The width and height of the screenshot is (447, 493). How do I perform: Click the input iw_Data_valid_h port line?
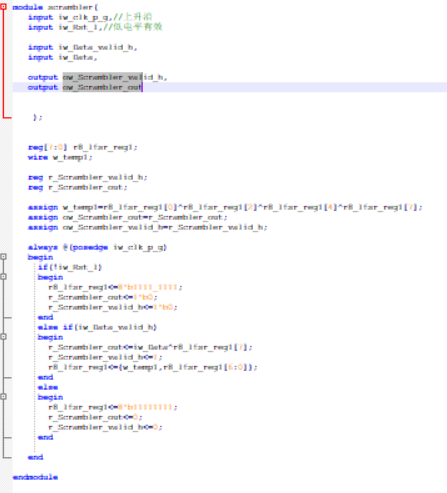point(83,47)
